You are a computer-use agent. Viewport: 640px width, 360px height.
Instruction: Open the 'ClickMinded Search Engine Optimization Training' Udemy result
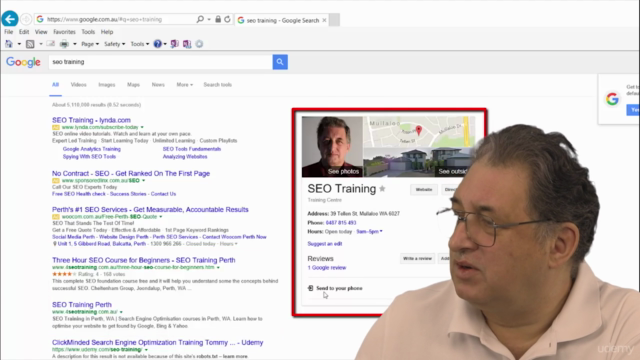[x=158, y=342]
